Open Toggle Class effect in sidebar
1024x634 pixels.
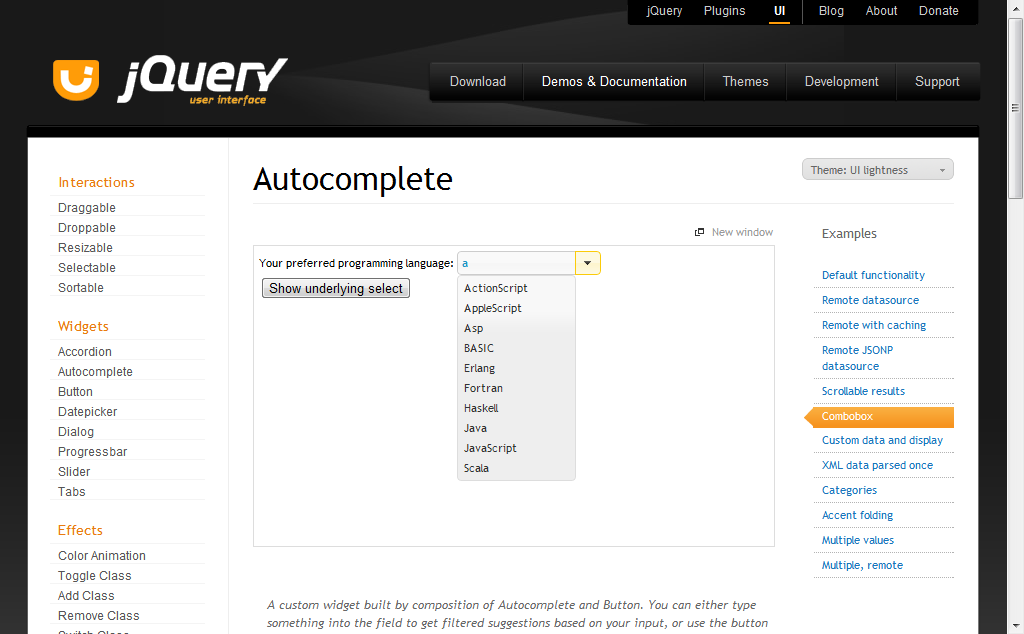tap(95, 576)
